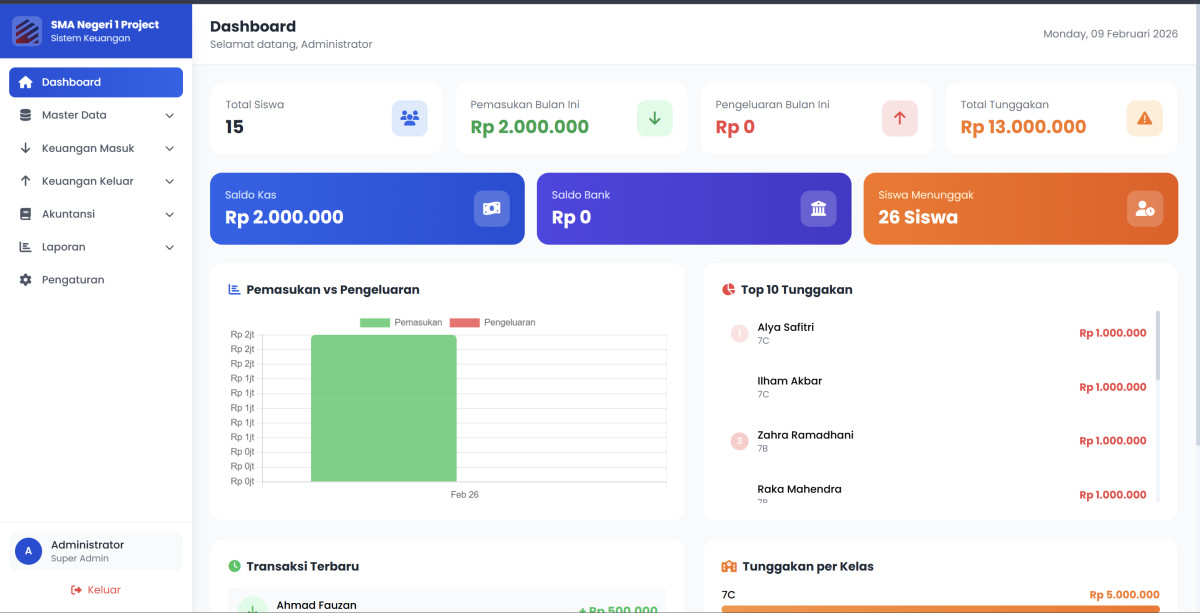Click the Saldo Bank building icon

819,208
